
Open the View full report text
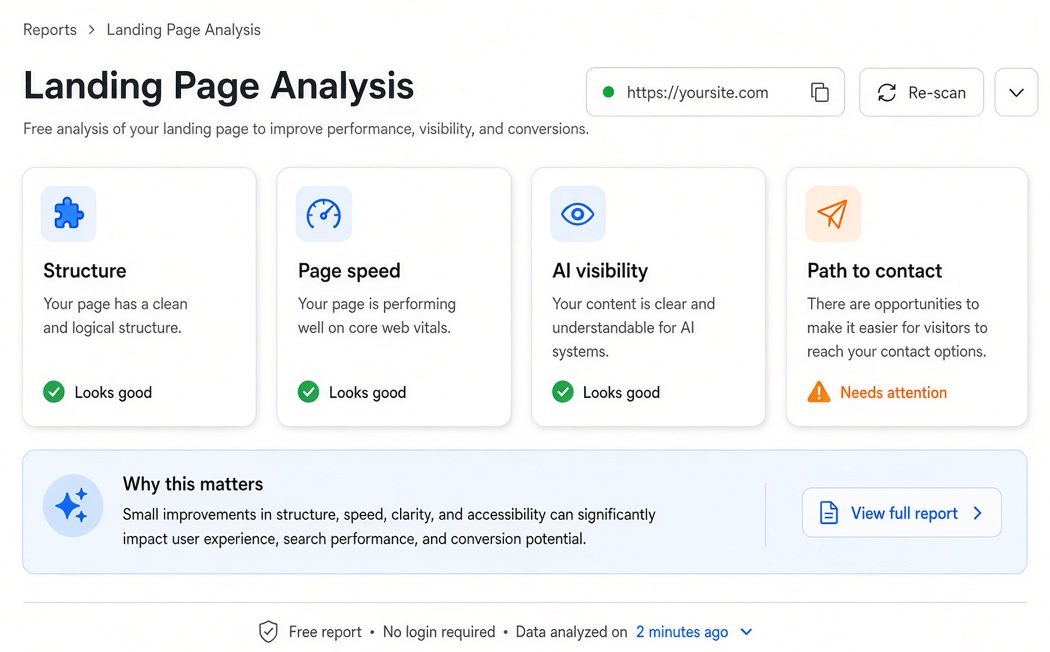pyautogui.click(x=904, y=513)
